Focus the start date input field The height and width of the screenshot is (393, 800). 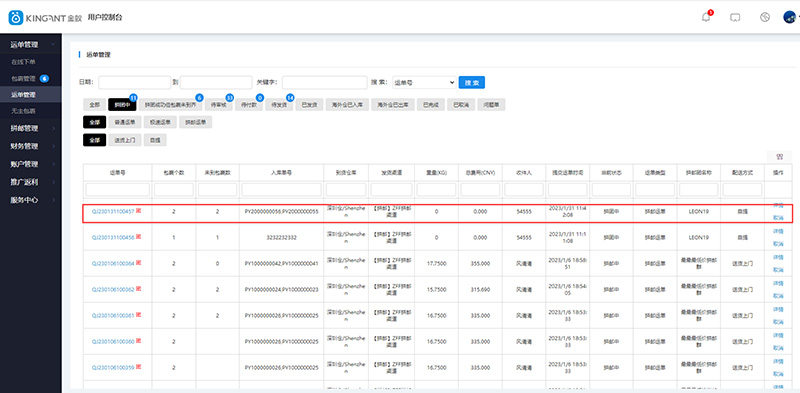click(x=134, y=82)
